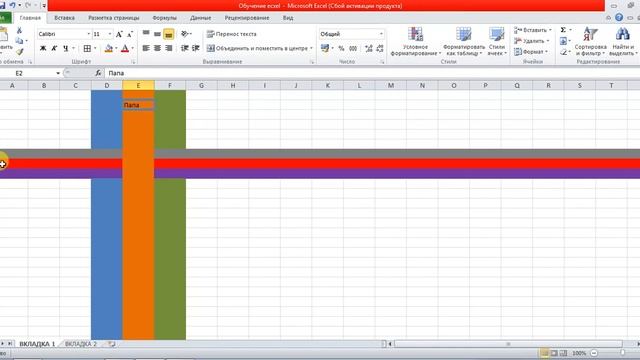
Task: Apply comma thousands separator format
Action: tap(353, 48)
